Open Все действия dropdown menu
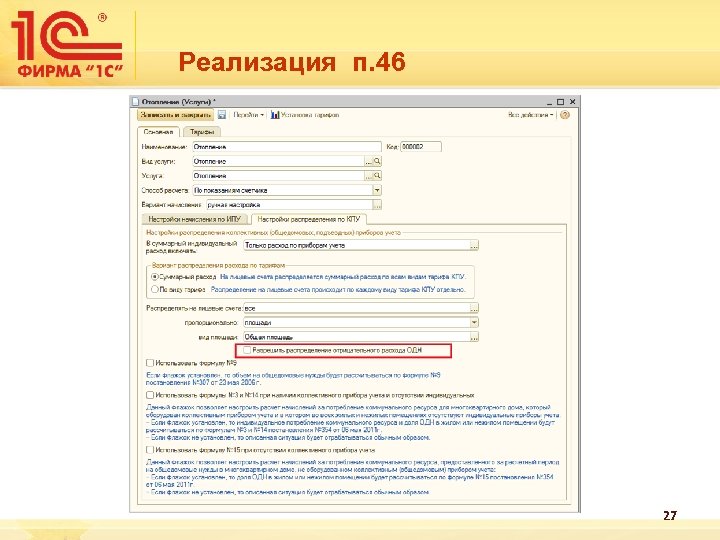Viewport: 720px width, 540px height. (x=530, y=115)
